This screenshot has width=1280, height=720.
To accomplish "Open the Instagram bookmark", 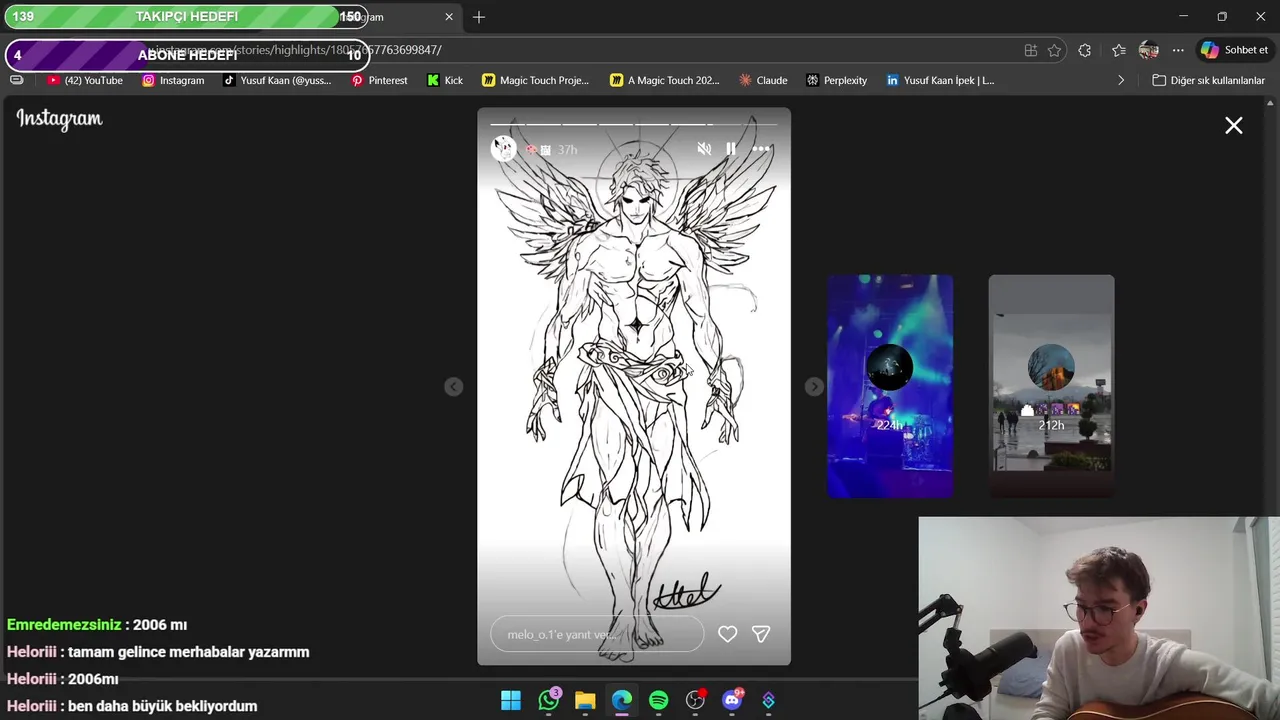I will [x=173, y=80].
